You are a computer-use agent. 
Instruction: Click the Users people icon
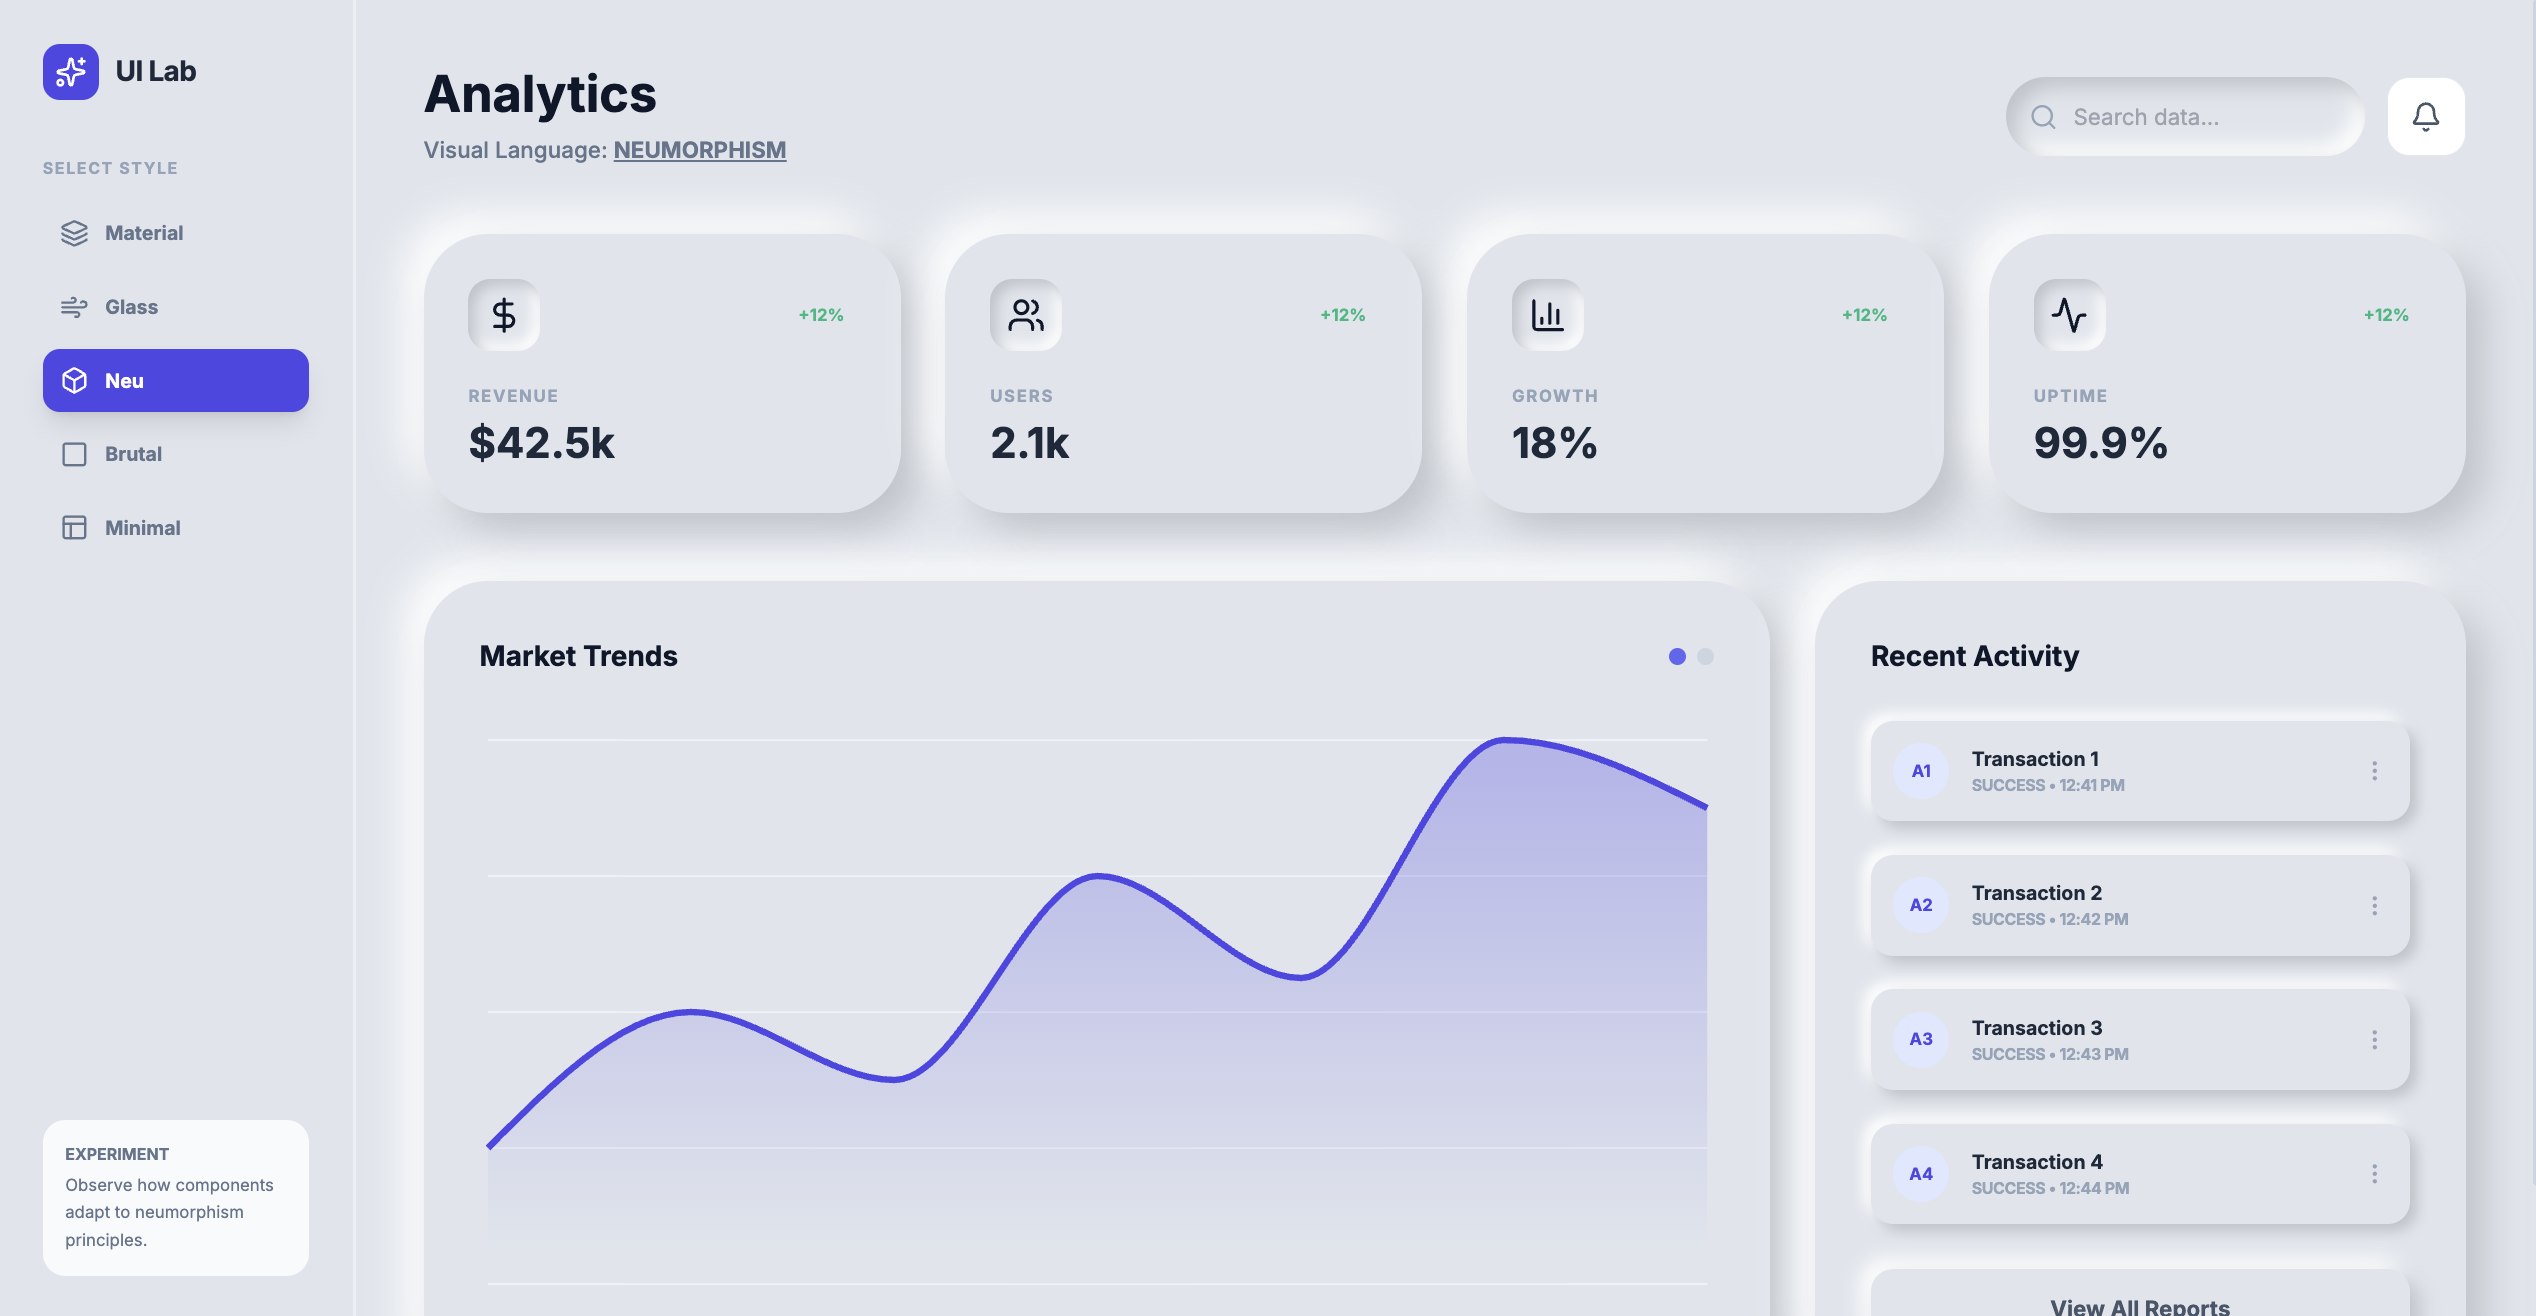(1025, 315)
